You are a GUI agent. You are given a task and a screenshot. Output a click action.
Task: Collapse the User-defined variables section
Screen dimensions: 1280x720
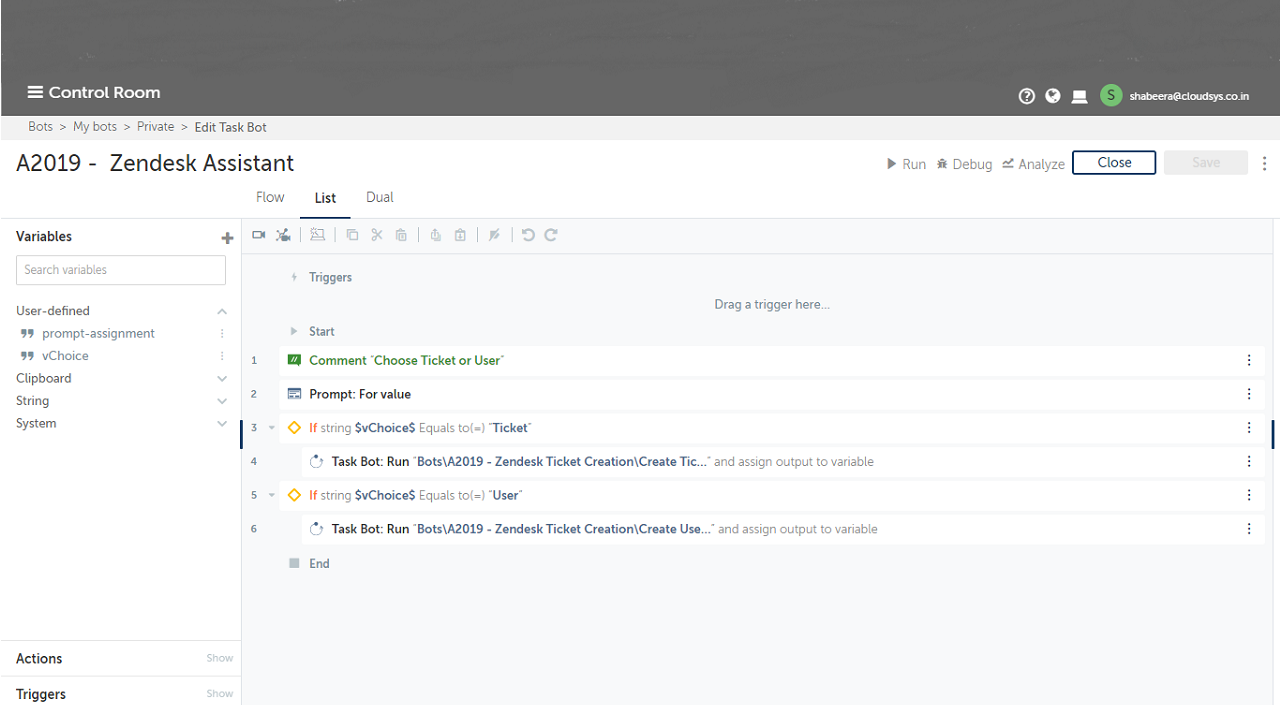(x=222, y=312)
